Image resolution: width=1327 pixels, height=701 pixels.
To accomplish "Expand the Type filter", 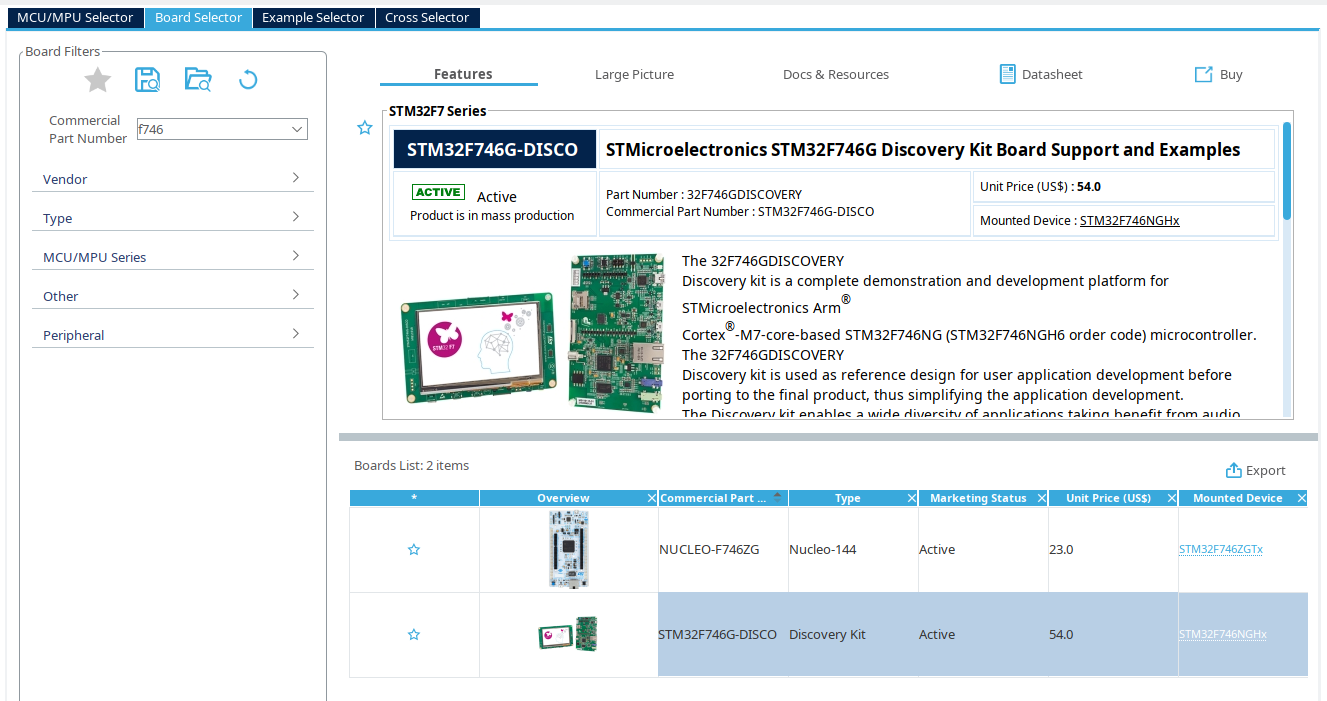I will (x=296, y=217).
